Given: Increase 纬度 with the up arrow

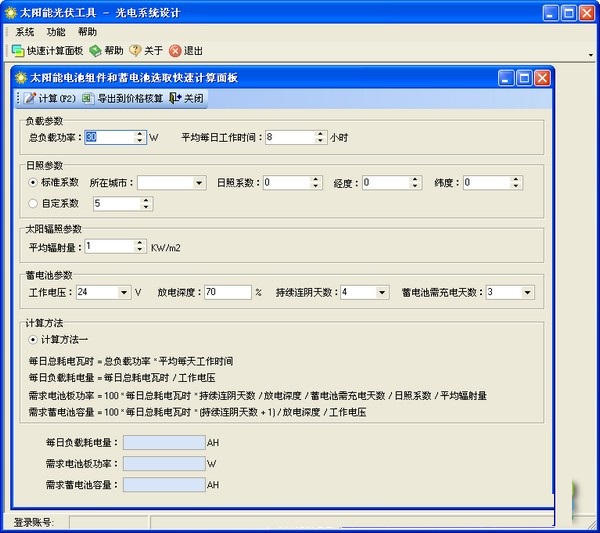Looking at the screenshot, I should [x=516, y=179].
